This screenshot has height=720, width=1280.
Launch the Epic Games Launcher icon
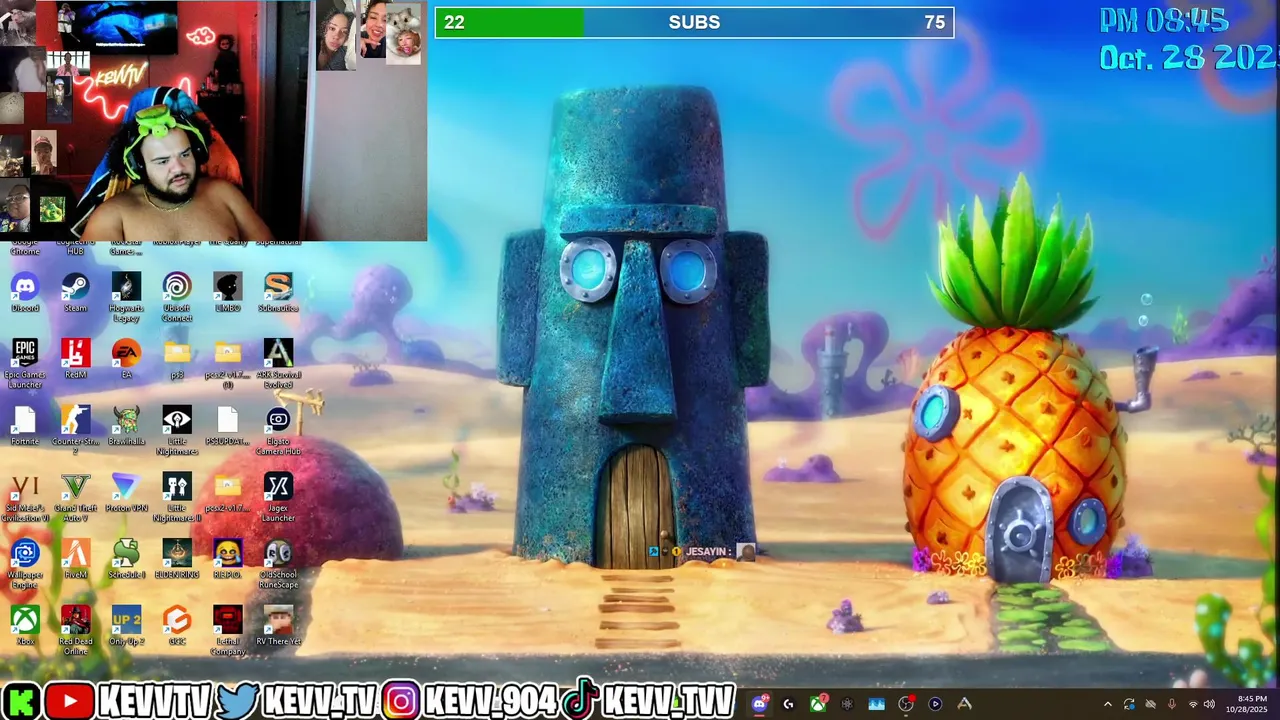tap(25, 364)
